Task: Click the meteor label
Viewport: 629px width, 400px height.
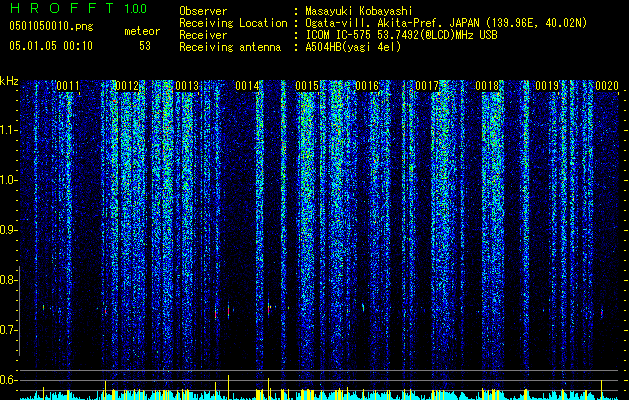Action: coord(142,31)
